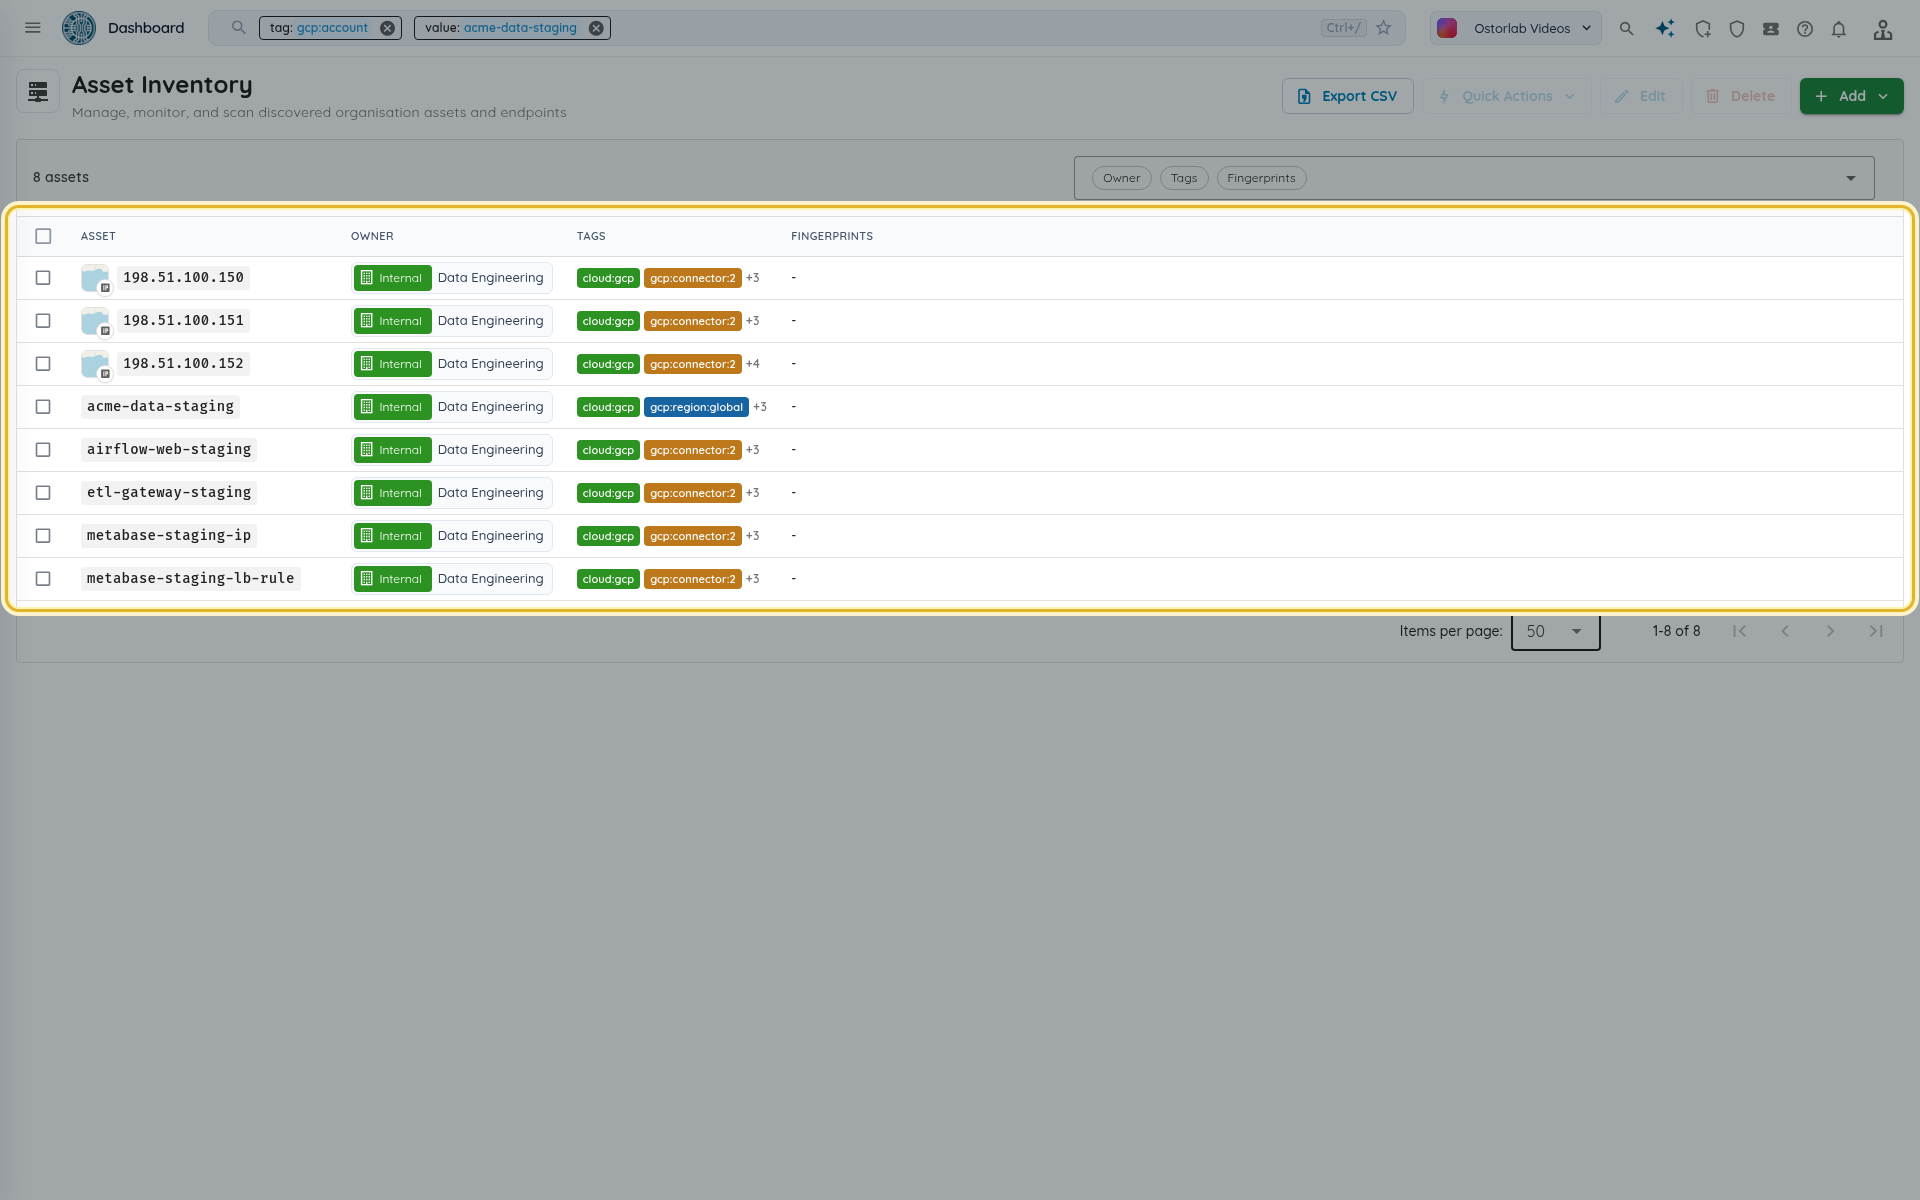Save search with the star icon
The width and height of the screenshot is (1920, 1200).
coord(1383,28)
